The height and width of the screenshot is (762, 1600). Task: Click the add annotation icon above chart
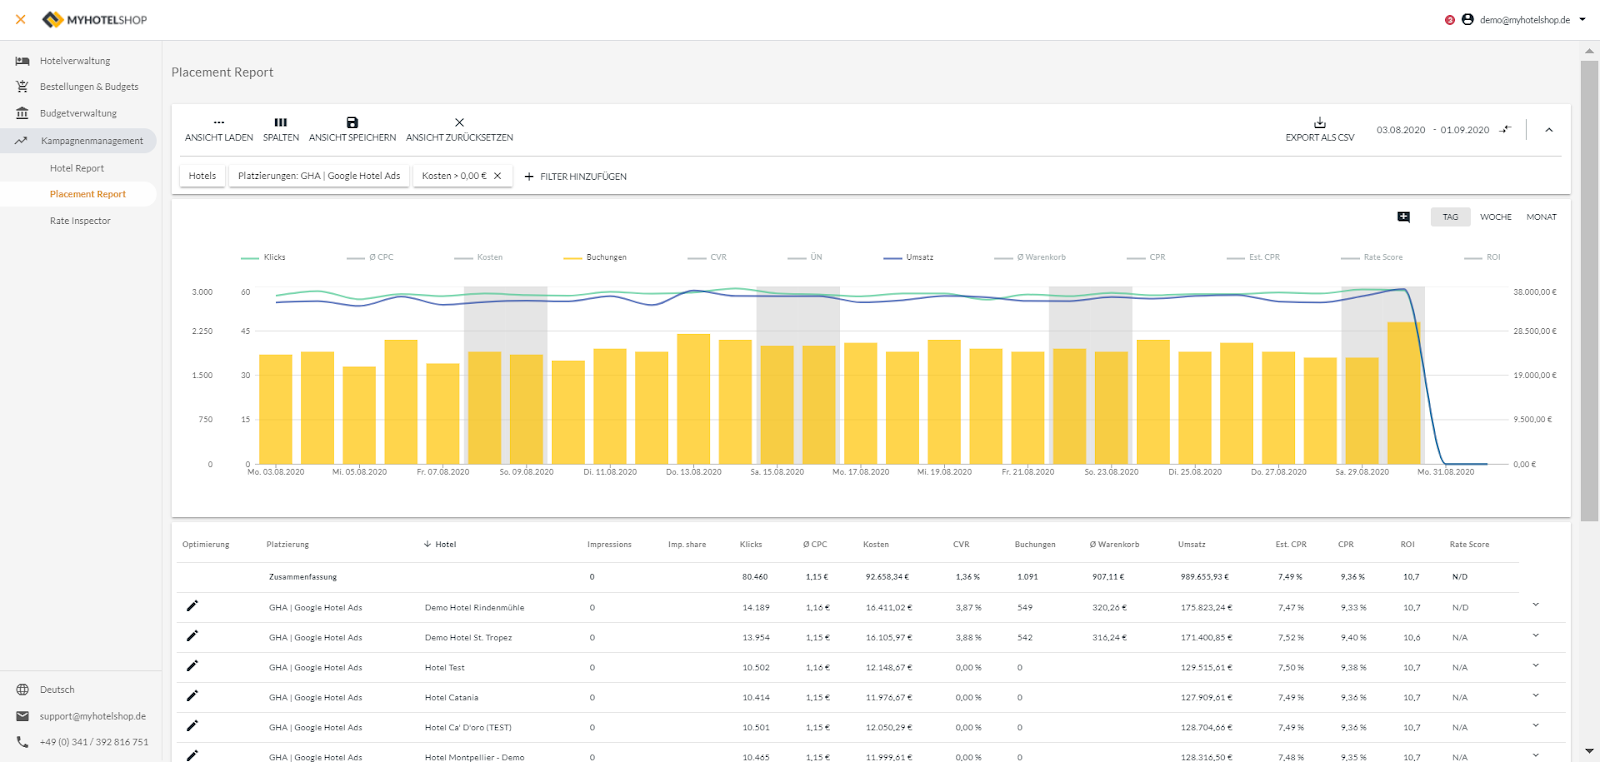pyautogui.click(x=1403, y=217)
